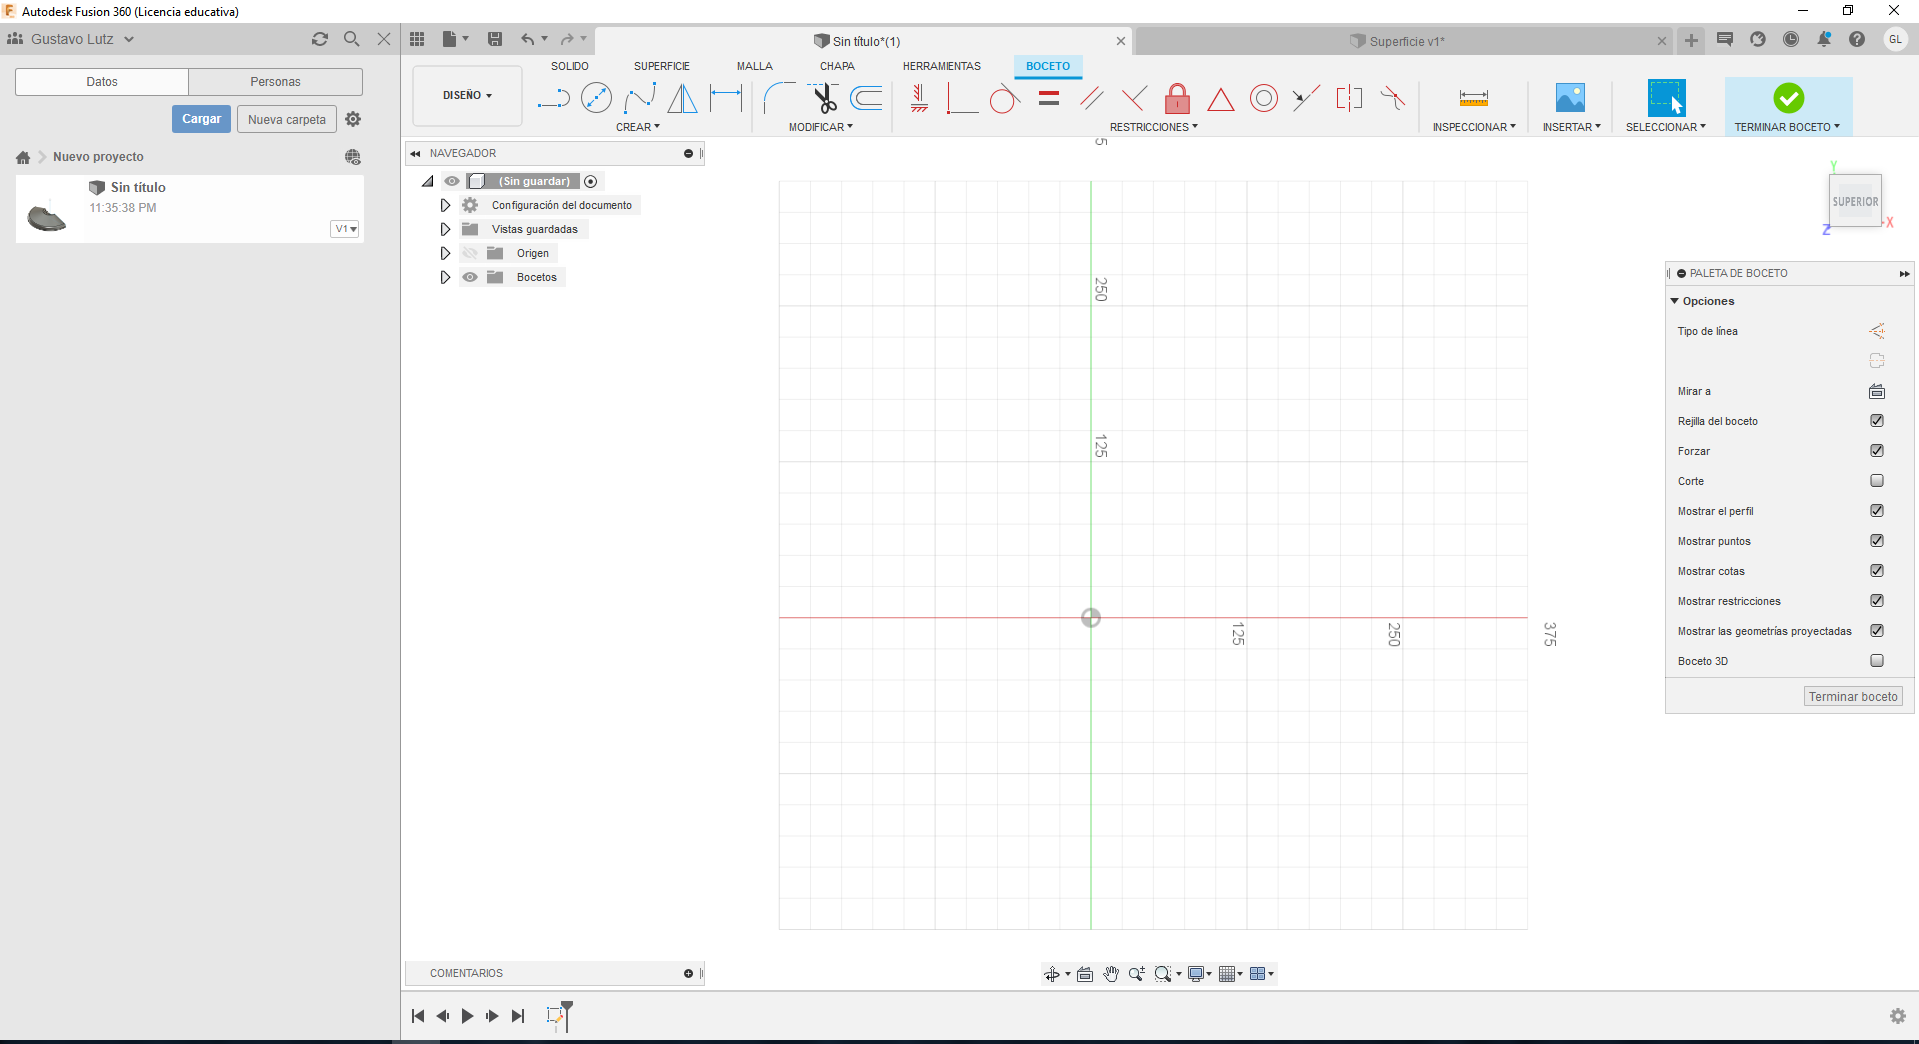This screenshot has width=1919, height=1044.
Task: Open the DISEÑO workspace dropdown
Action: [x=467, y=96]
